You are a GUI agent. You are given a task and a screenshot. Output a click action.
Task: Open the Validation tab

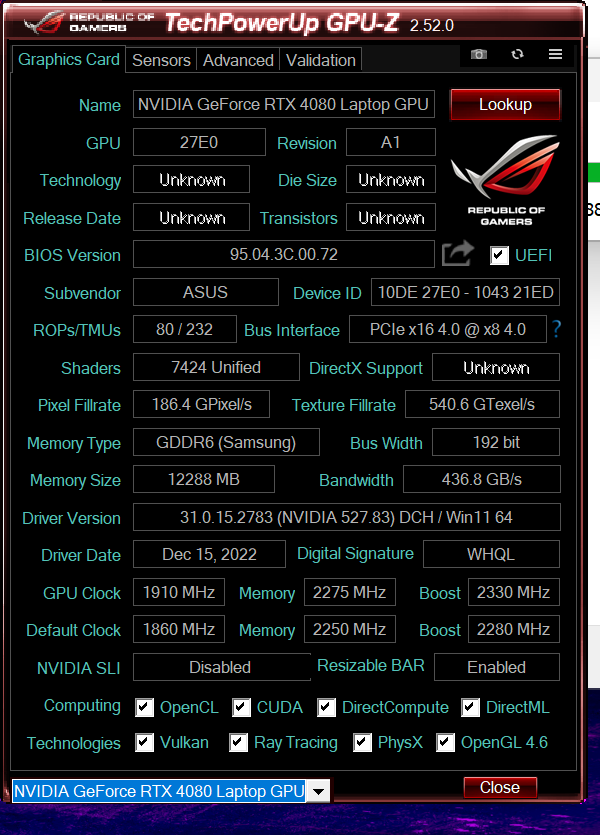320,60
